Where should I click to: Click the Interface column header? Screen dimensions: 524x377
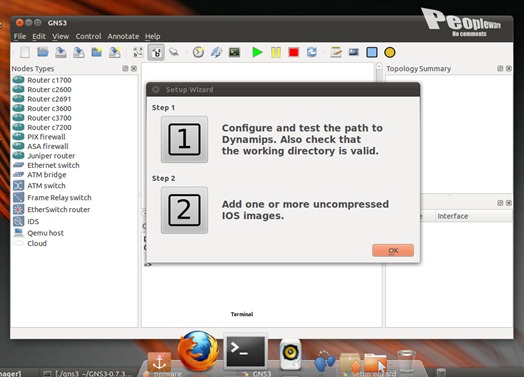pyautogui.click(x=473, y=216)
